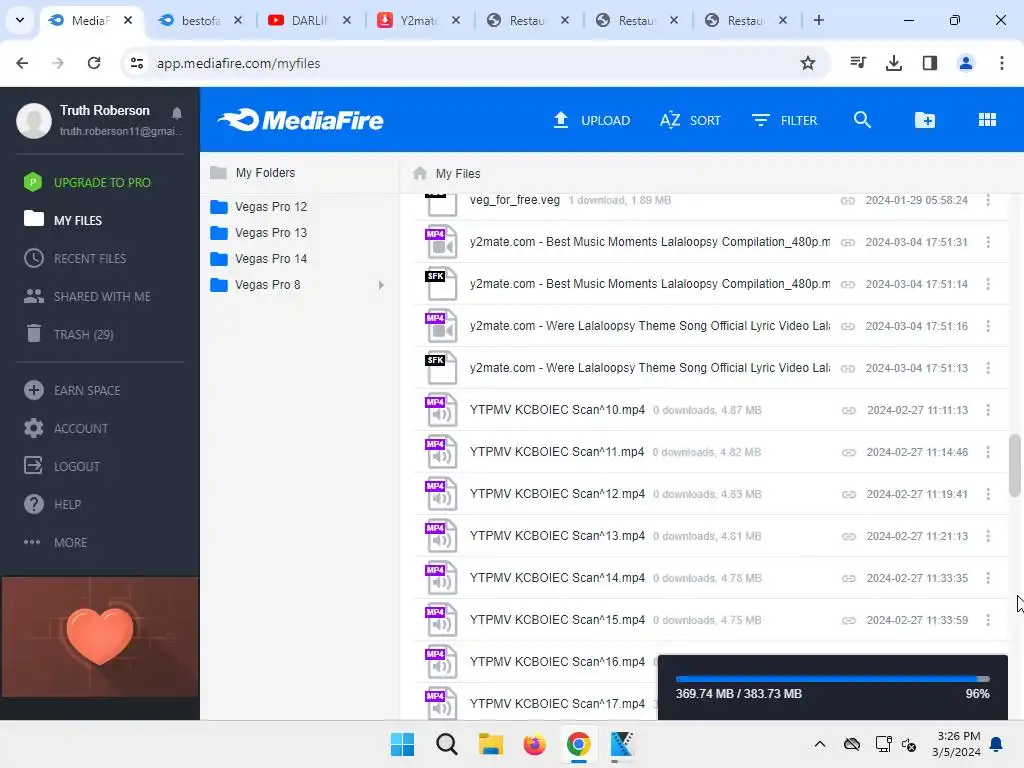The height and width of the screenshot is (768, 1024).
Task: Open Chrome downloads icon
Action: [893, 63]
